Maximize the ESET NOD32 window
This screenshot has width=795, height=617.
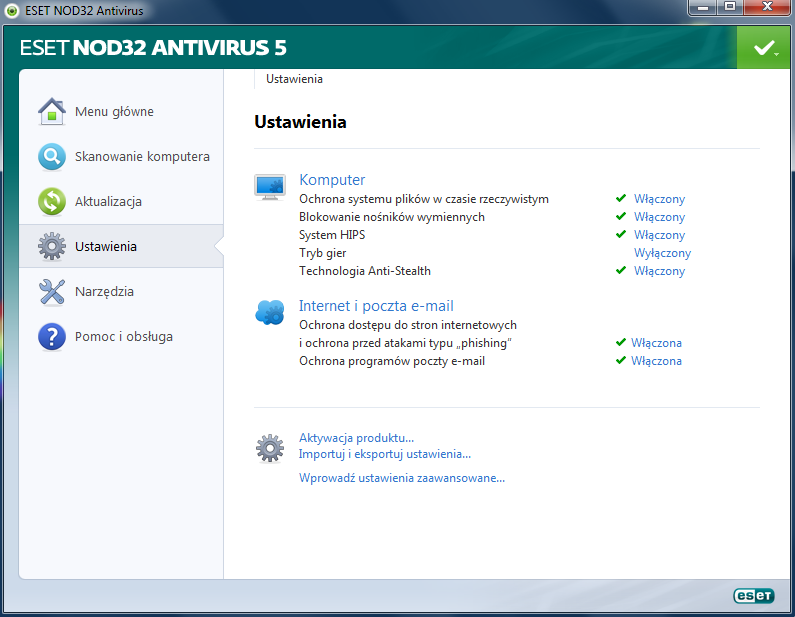tap(730, 7)
